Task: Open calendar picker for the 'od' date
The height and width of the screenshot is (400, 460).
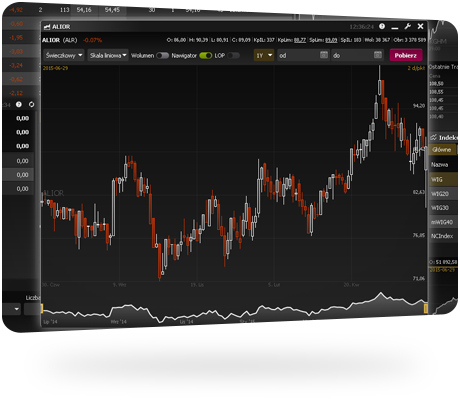Action: (324, 55)
